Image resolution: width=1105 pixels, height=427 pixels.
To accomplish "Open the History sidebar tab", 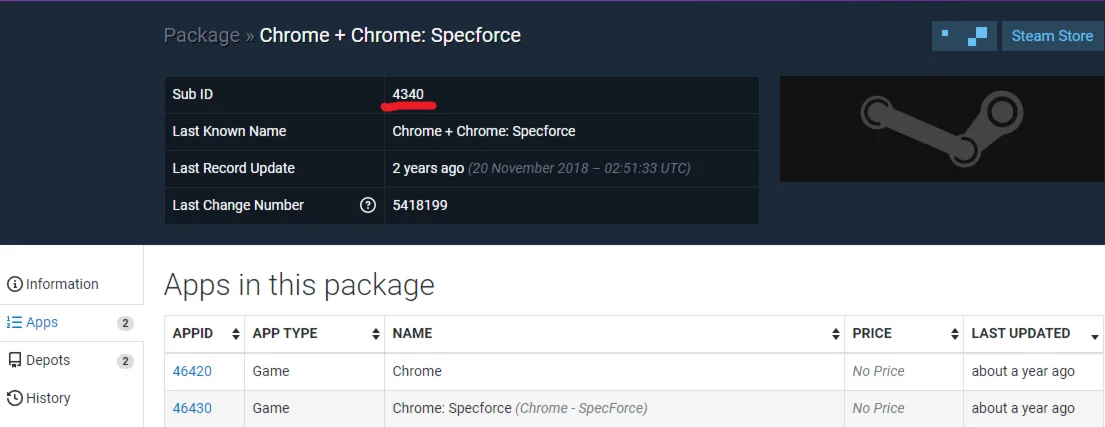I will click(48, 398).
